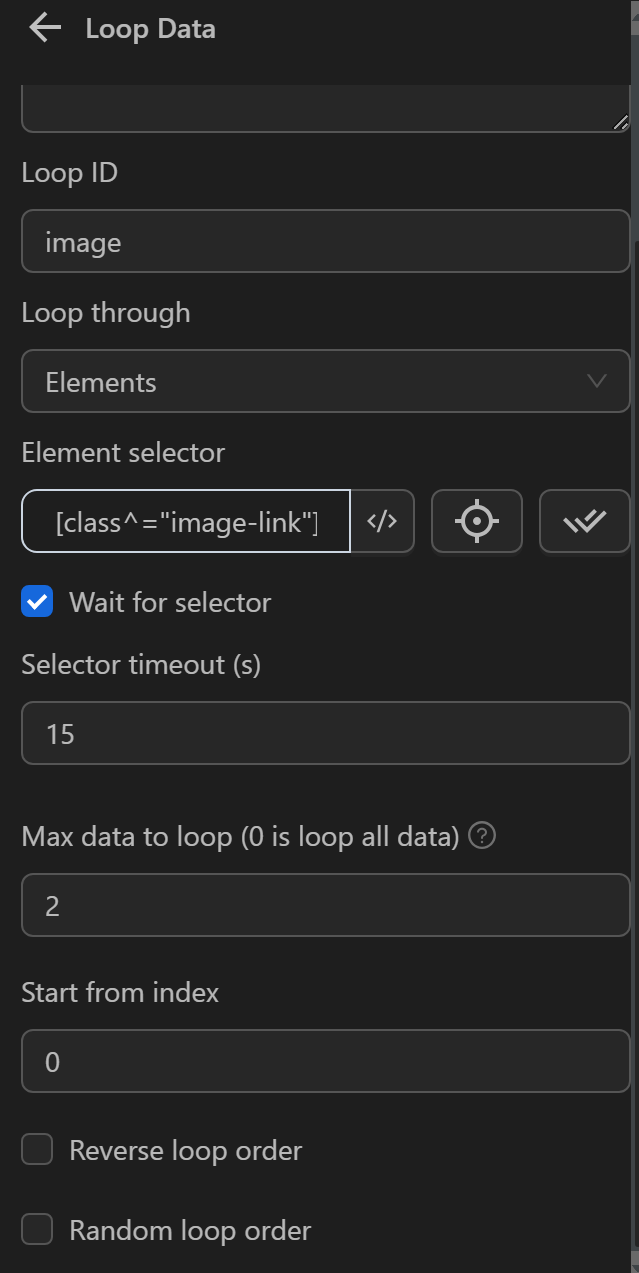
Task: Click the Max data to loop field
Action: coord(325,906)
